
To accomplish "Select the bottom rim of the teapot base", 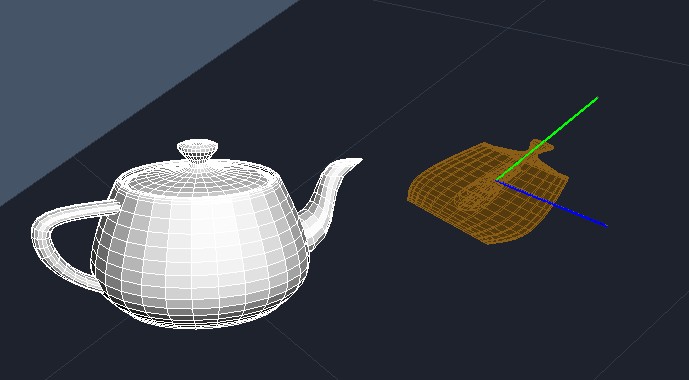I will (x=200, y=321).
